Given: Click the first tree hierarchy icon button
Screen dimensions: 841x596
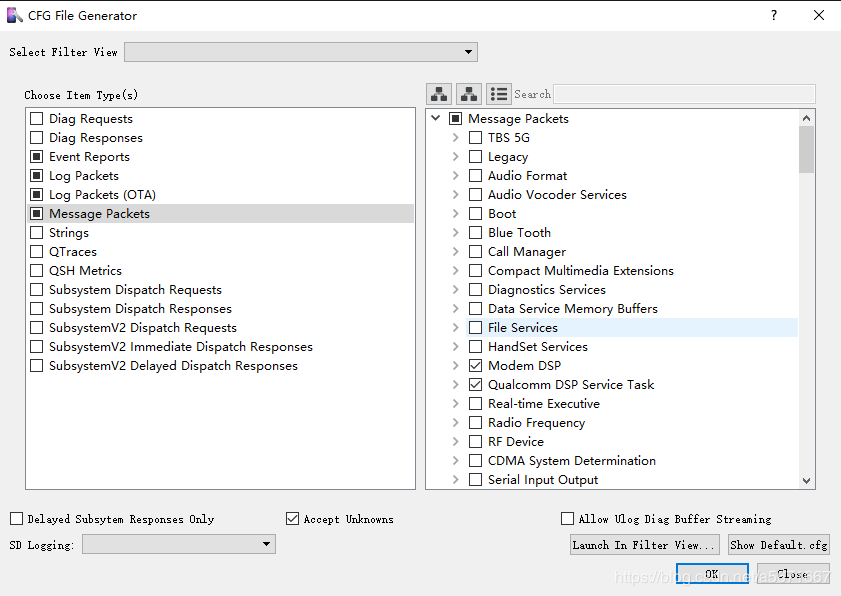Looking at the screenshot, I should [439, 94].
